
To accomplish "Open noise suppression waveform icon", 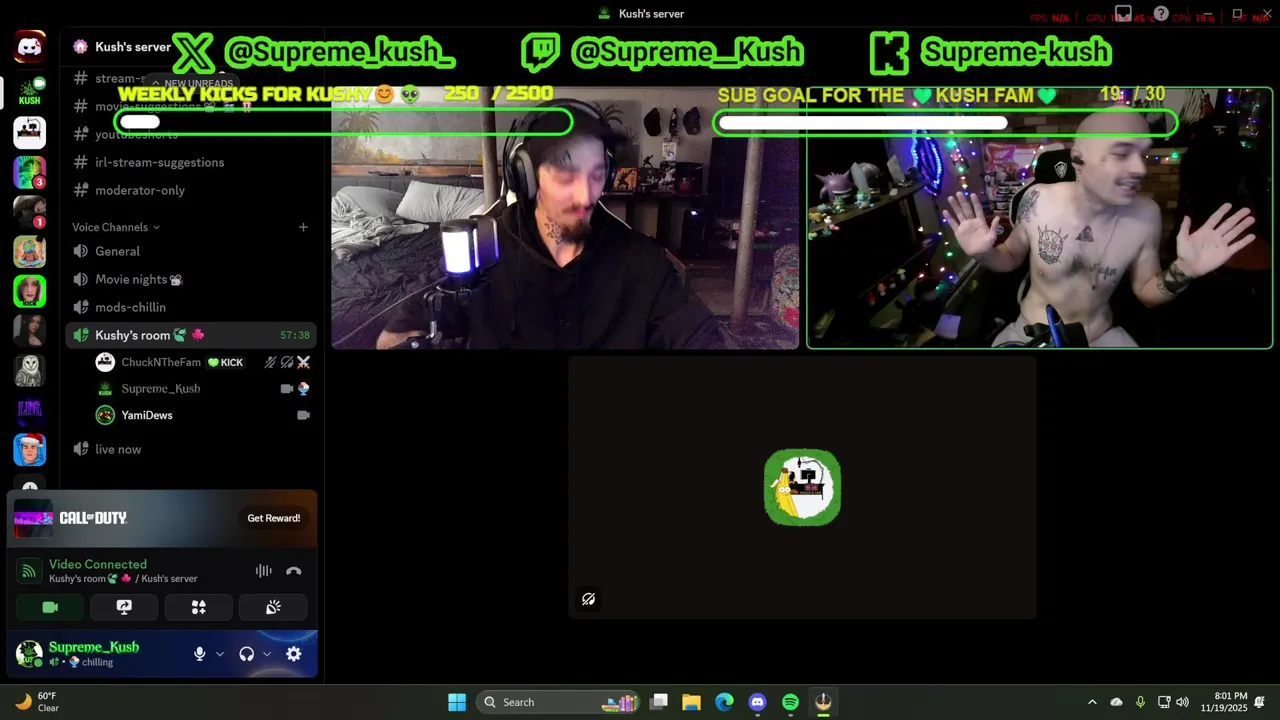I will (263, 571).
